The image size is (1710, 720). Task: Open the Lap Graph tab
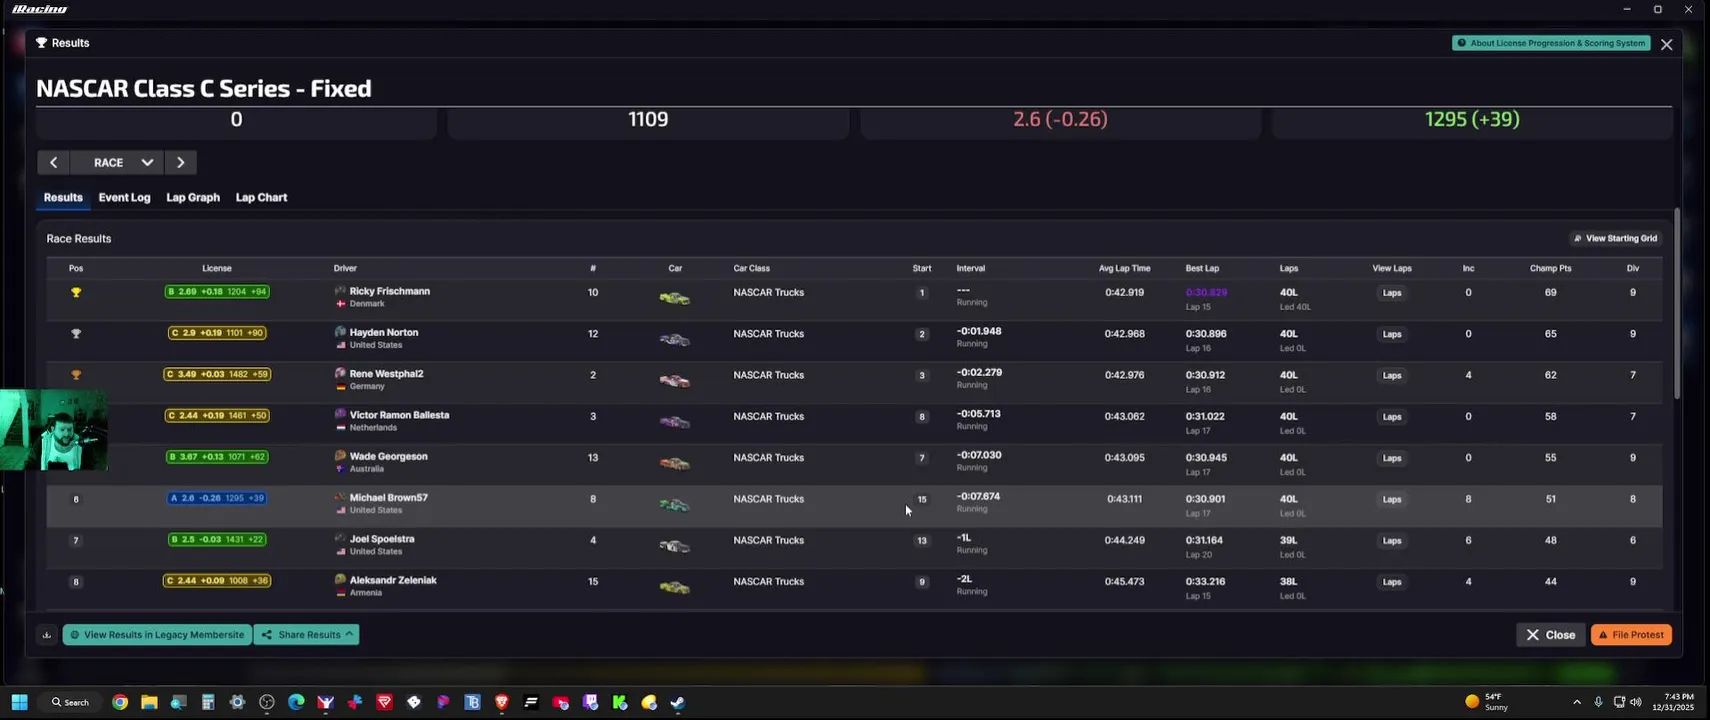click(x=193, y=197)
